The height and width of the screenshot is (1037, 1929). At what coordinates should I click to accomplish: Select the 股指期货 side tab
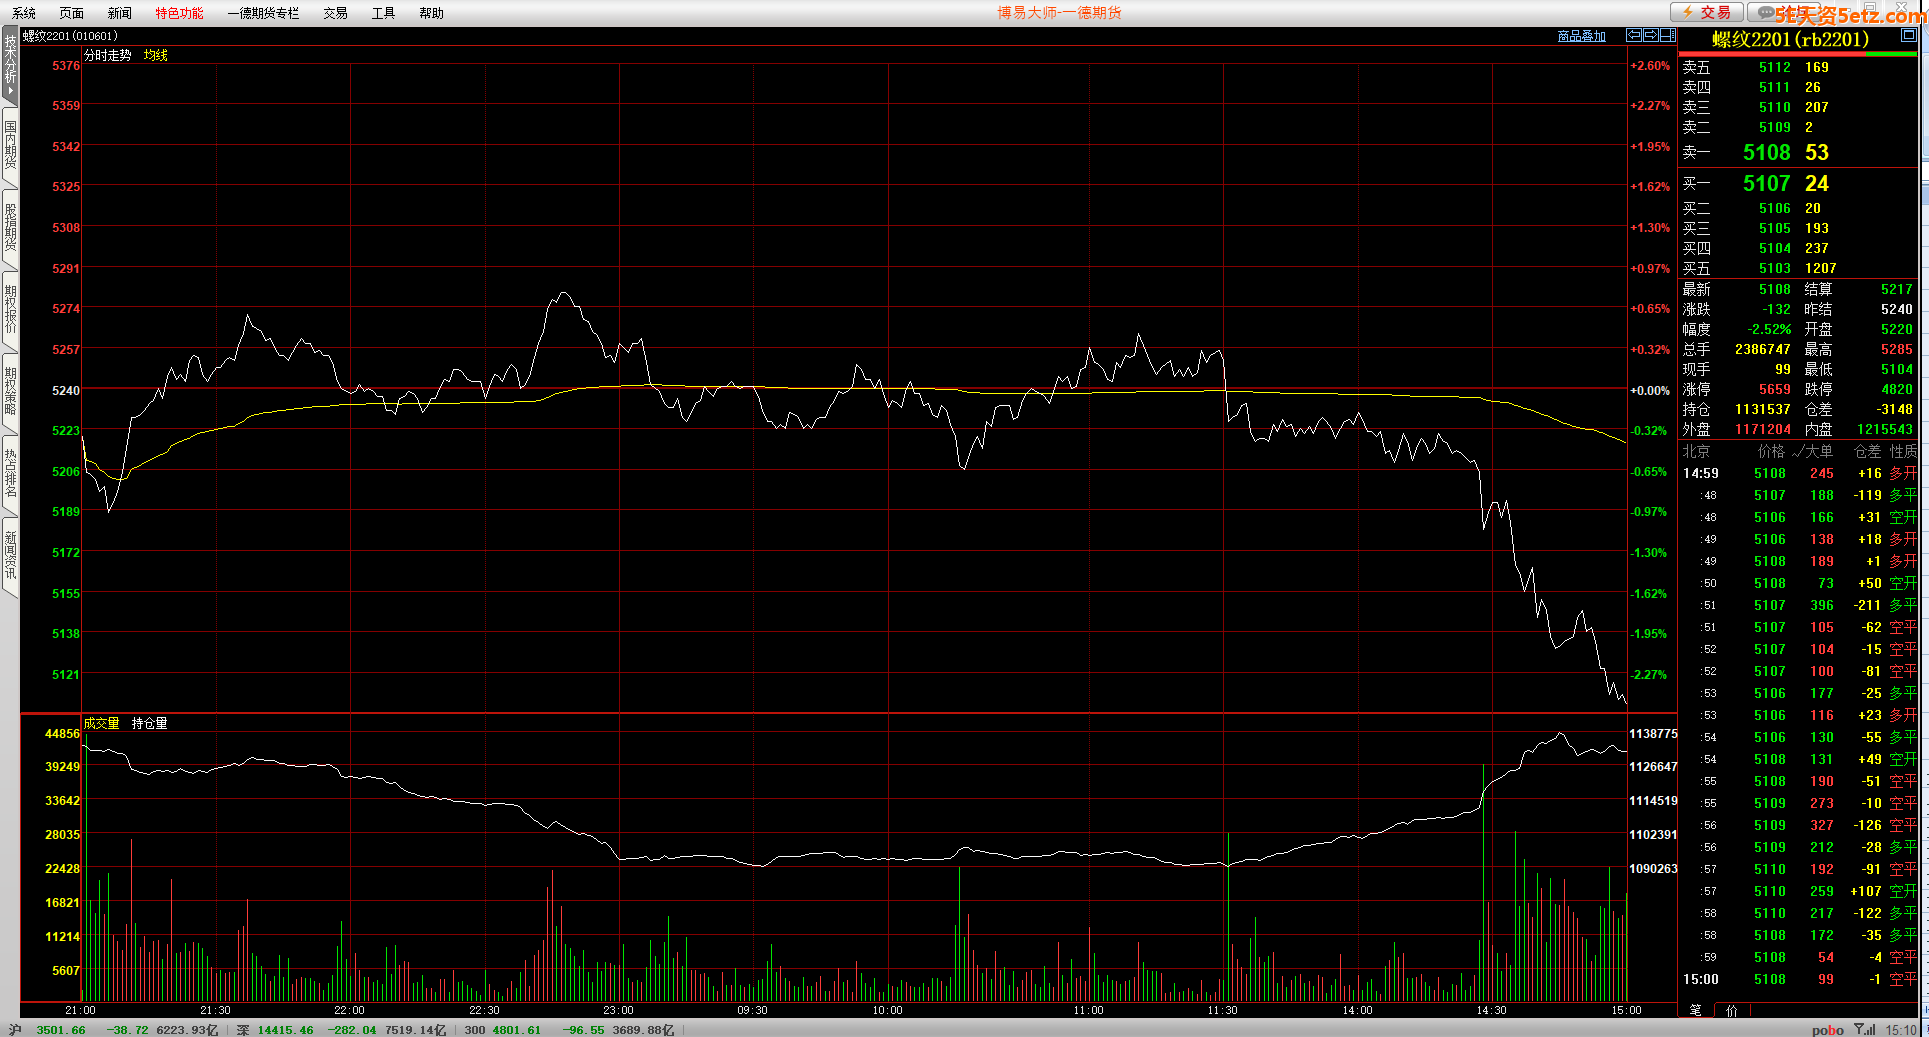point(10,229)
